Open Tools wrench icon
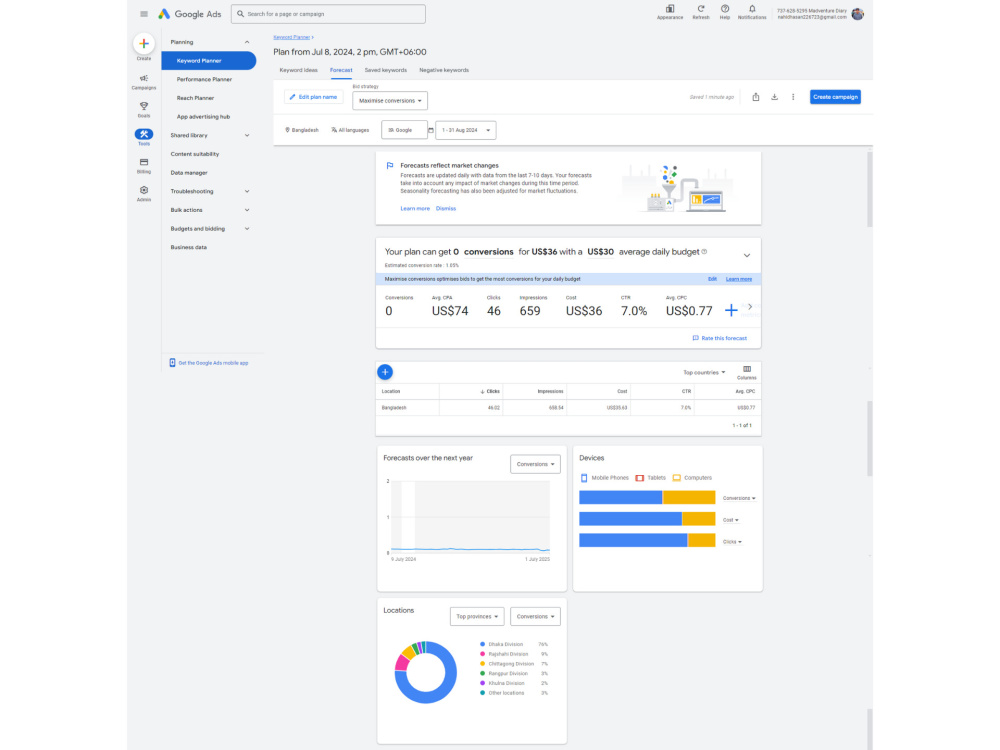Image resolution: width=1000 pixels, height=750 pixels. click(x=143, y=136)
